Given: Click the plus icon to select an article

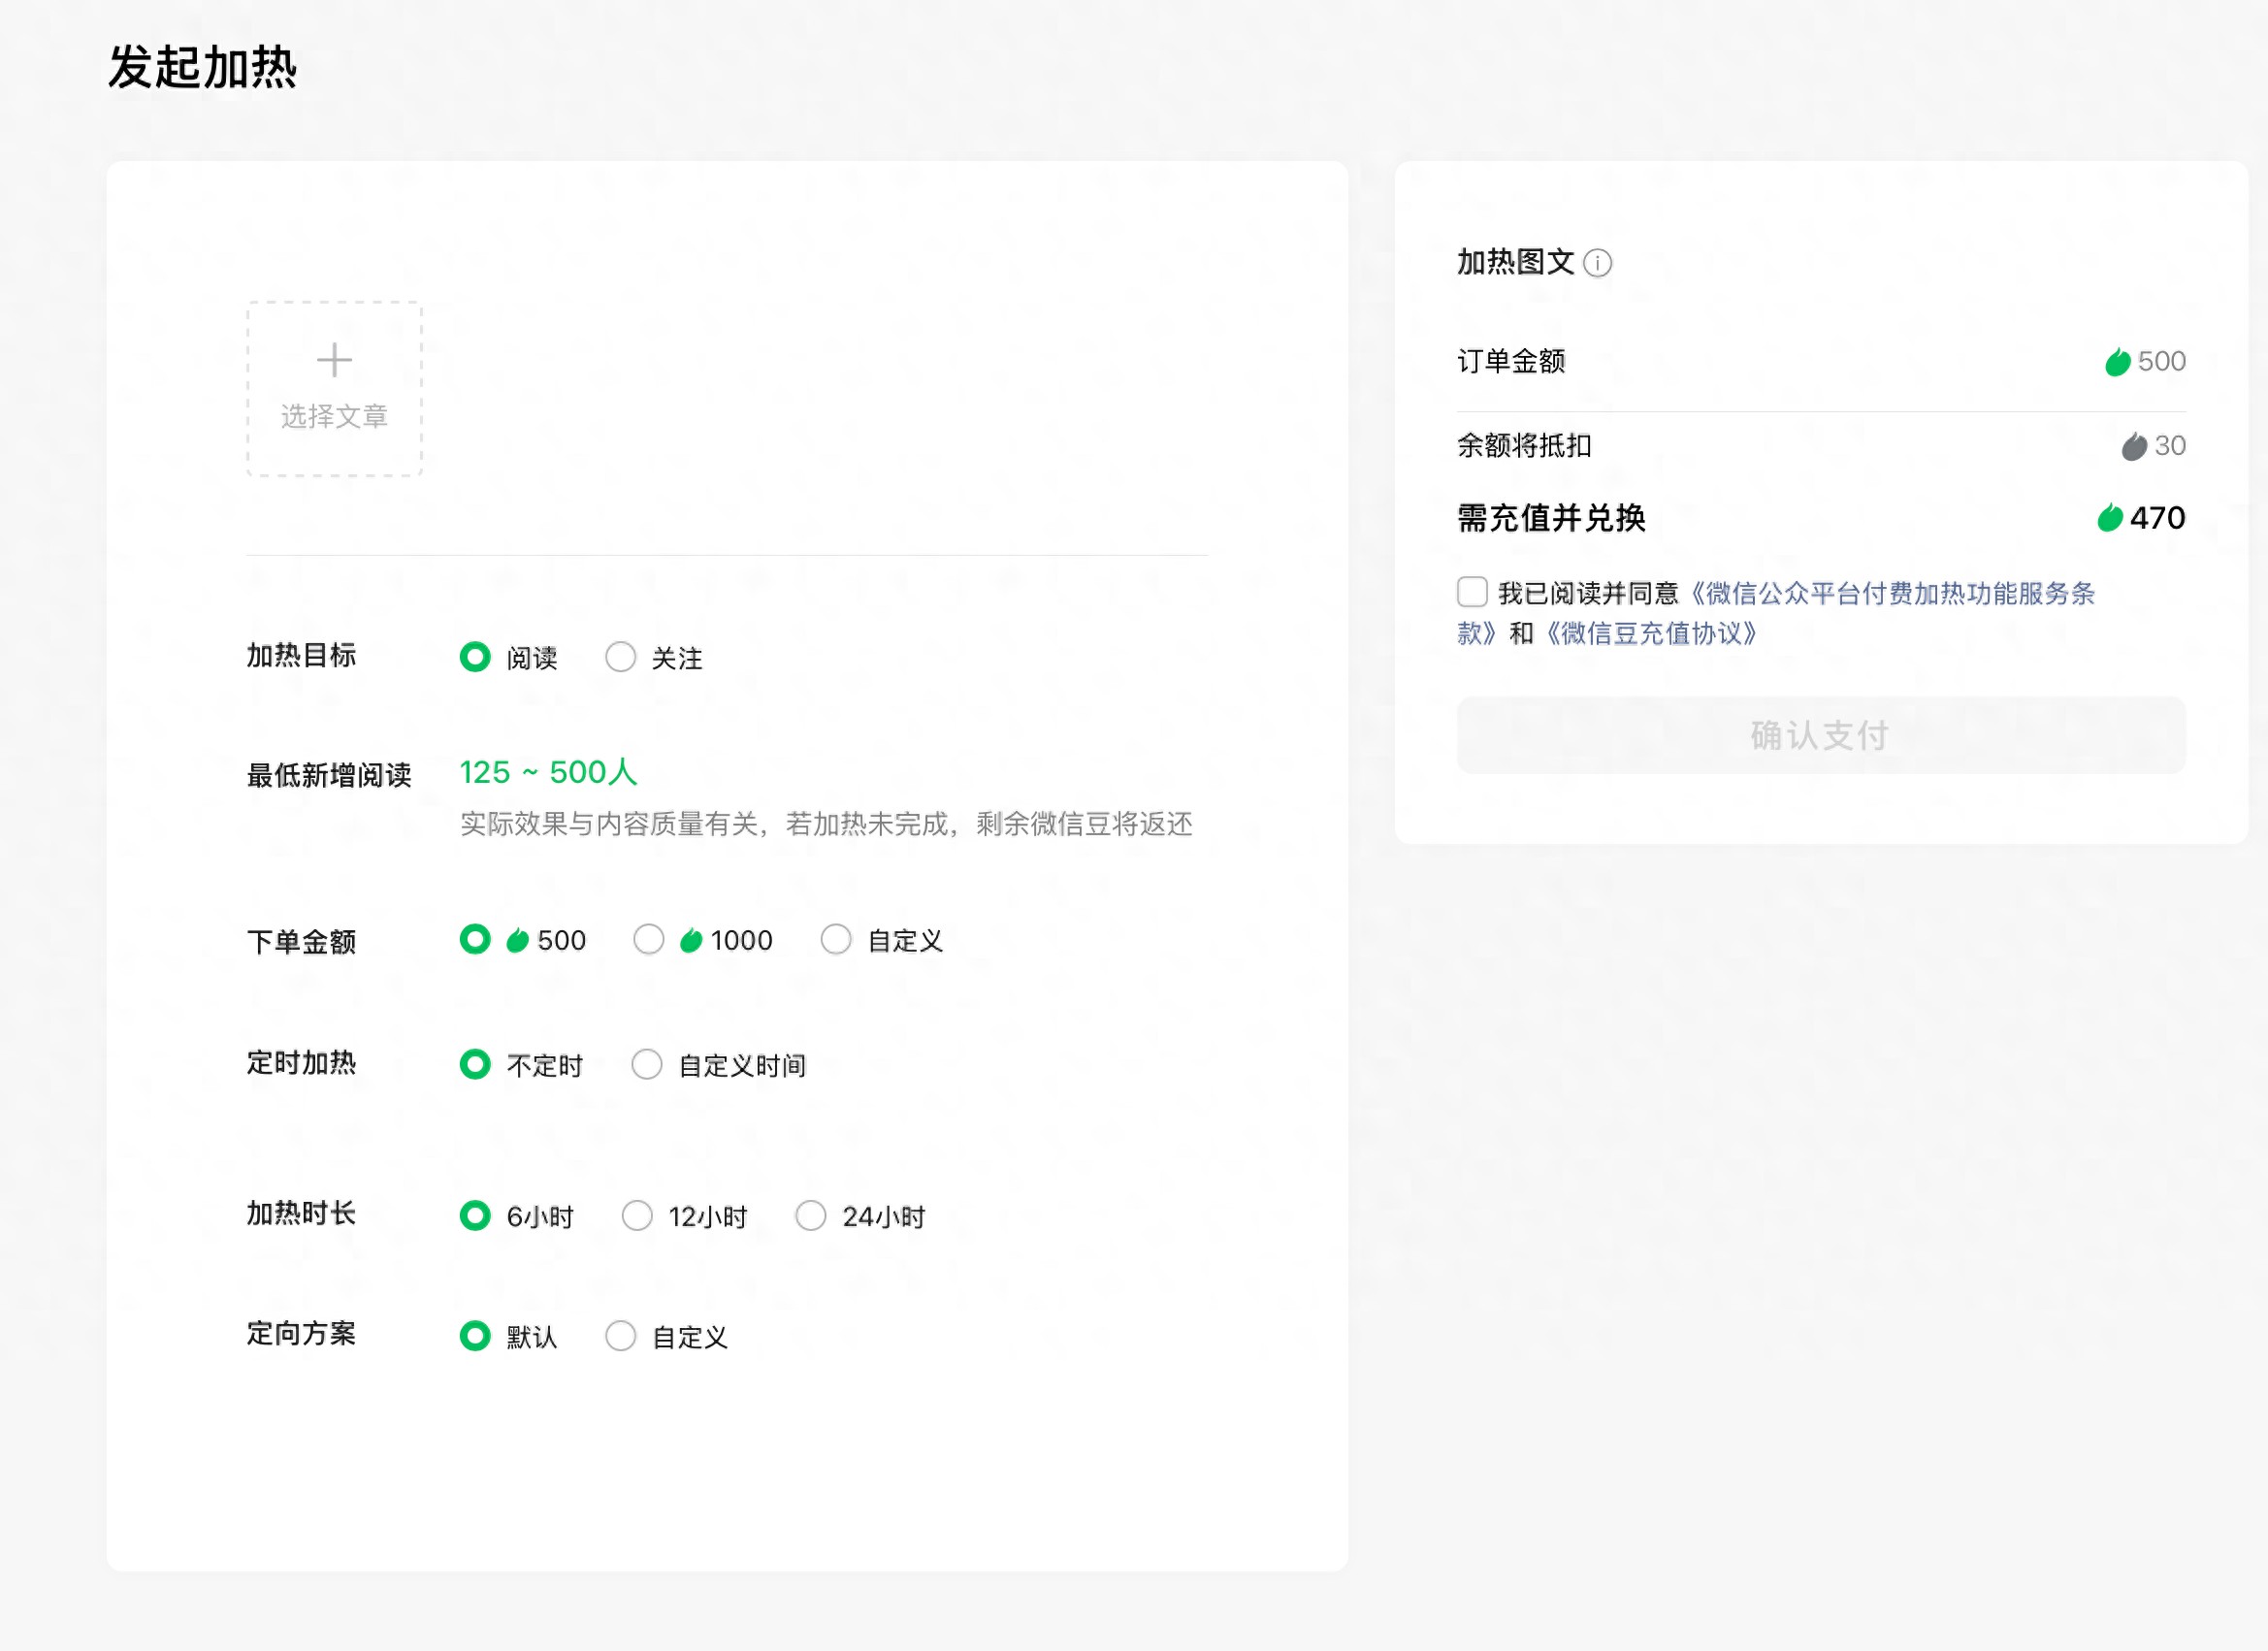Looking at the screenshot, I should 333,360.
